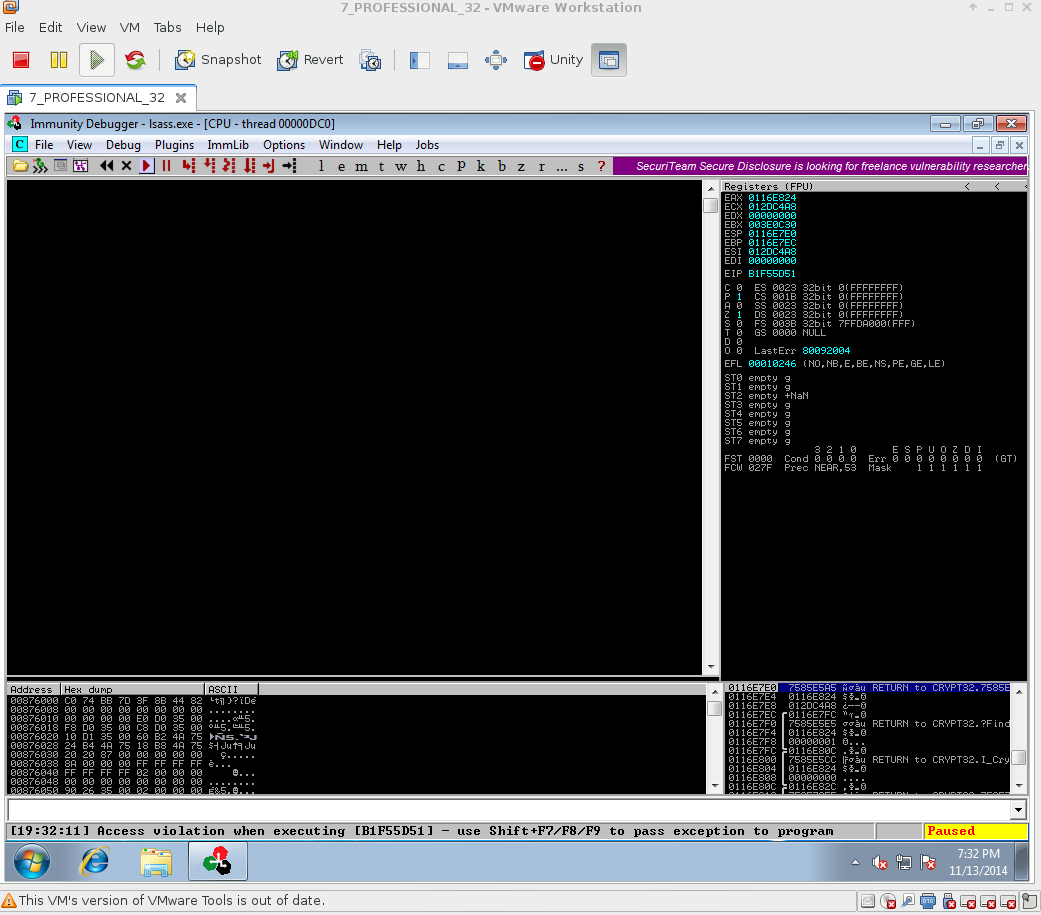Enter full screen mode icon

coord(496,60)
